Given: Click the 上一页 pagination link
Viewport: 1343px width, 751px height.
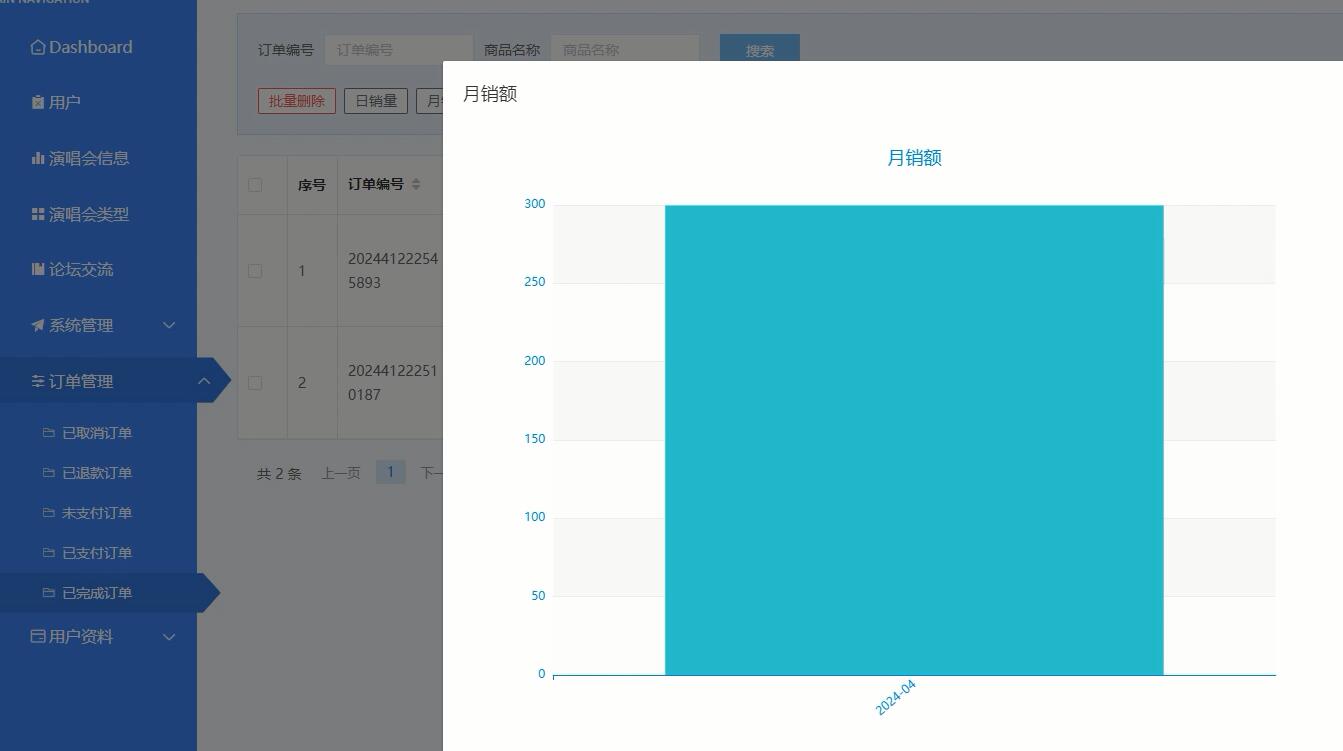Looking at the screenshot, I should pyautogui.click(x=341, y=473).
